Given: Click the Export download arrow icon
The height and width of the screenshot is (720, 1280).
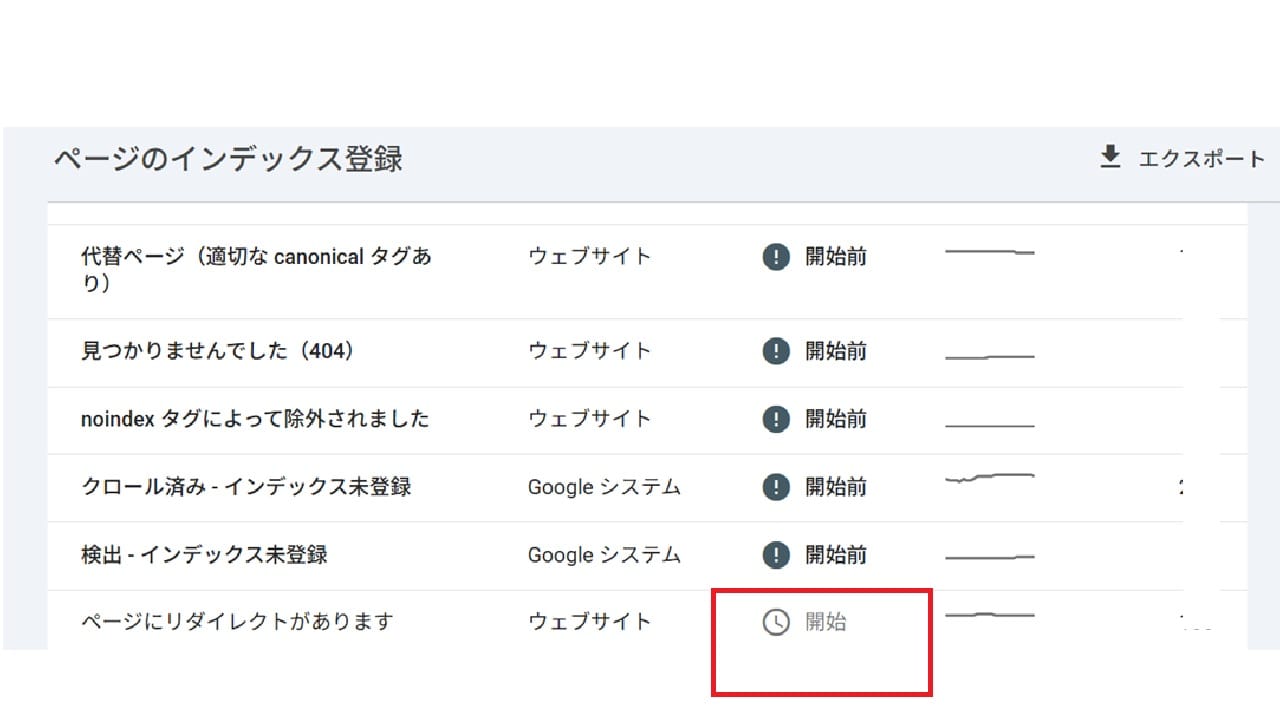Looking at the screenshot, I should (1110, 158).
